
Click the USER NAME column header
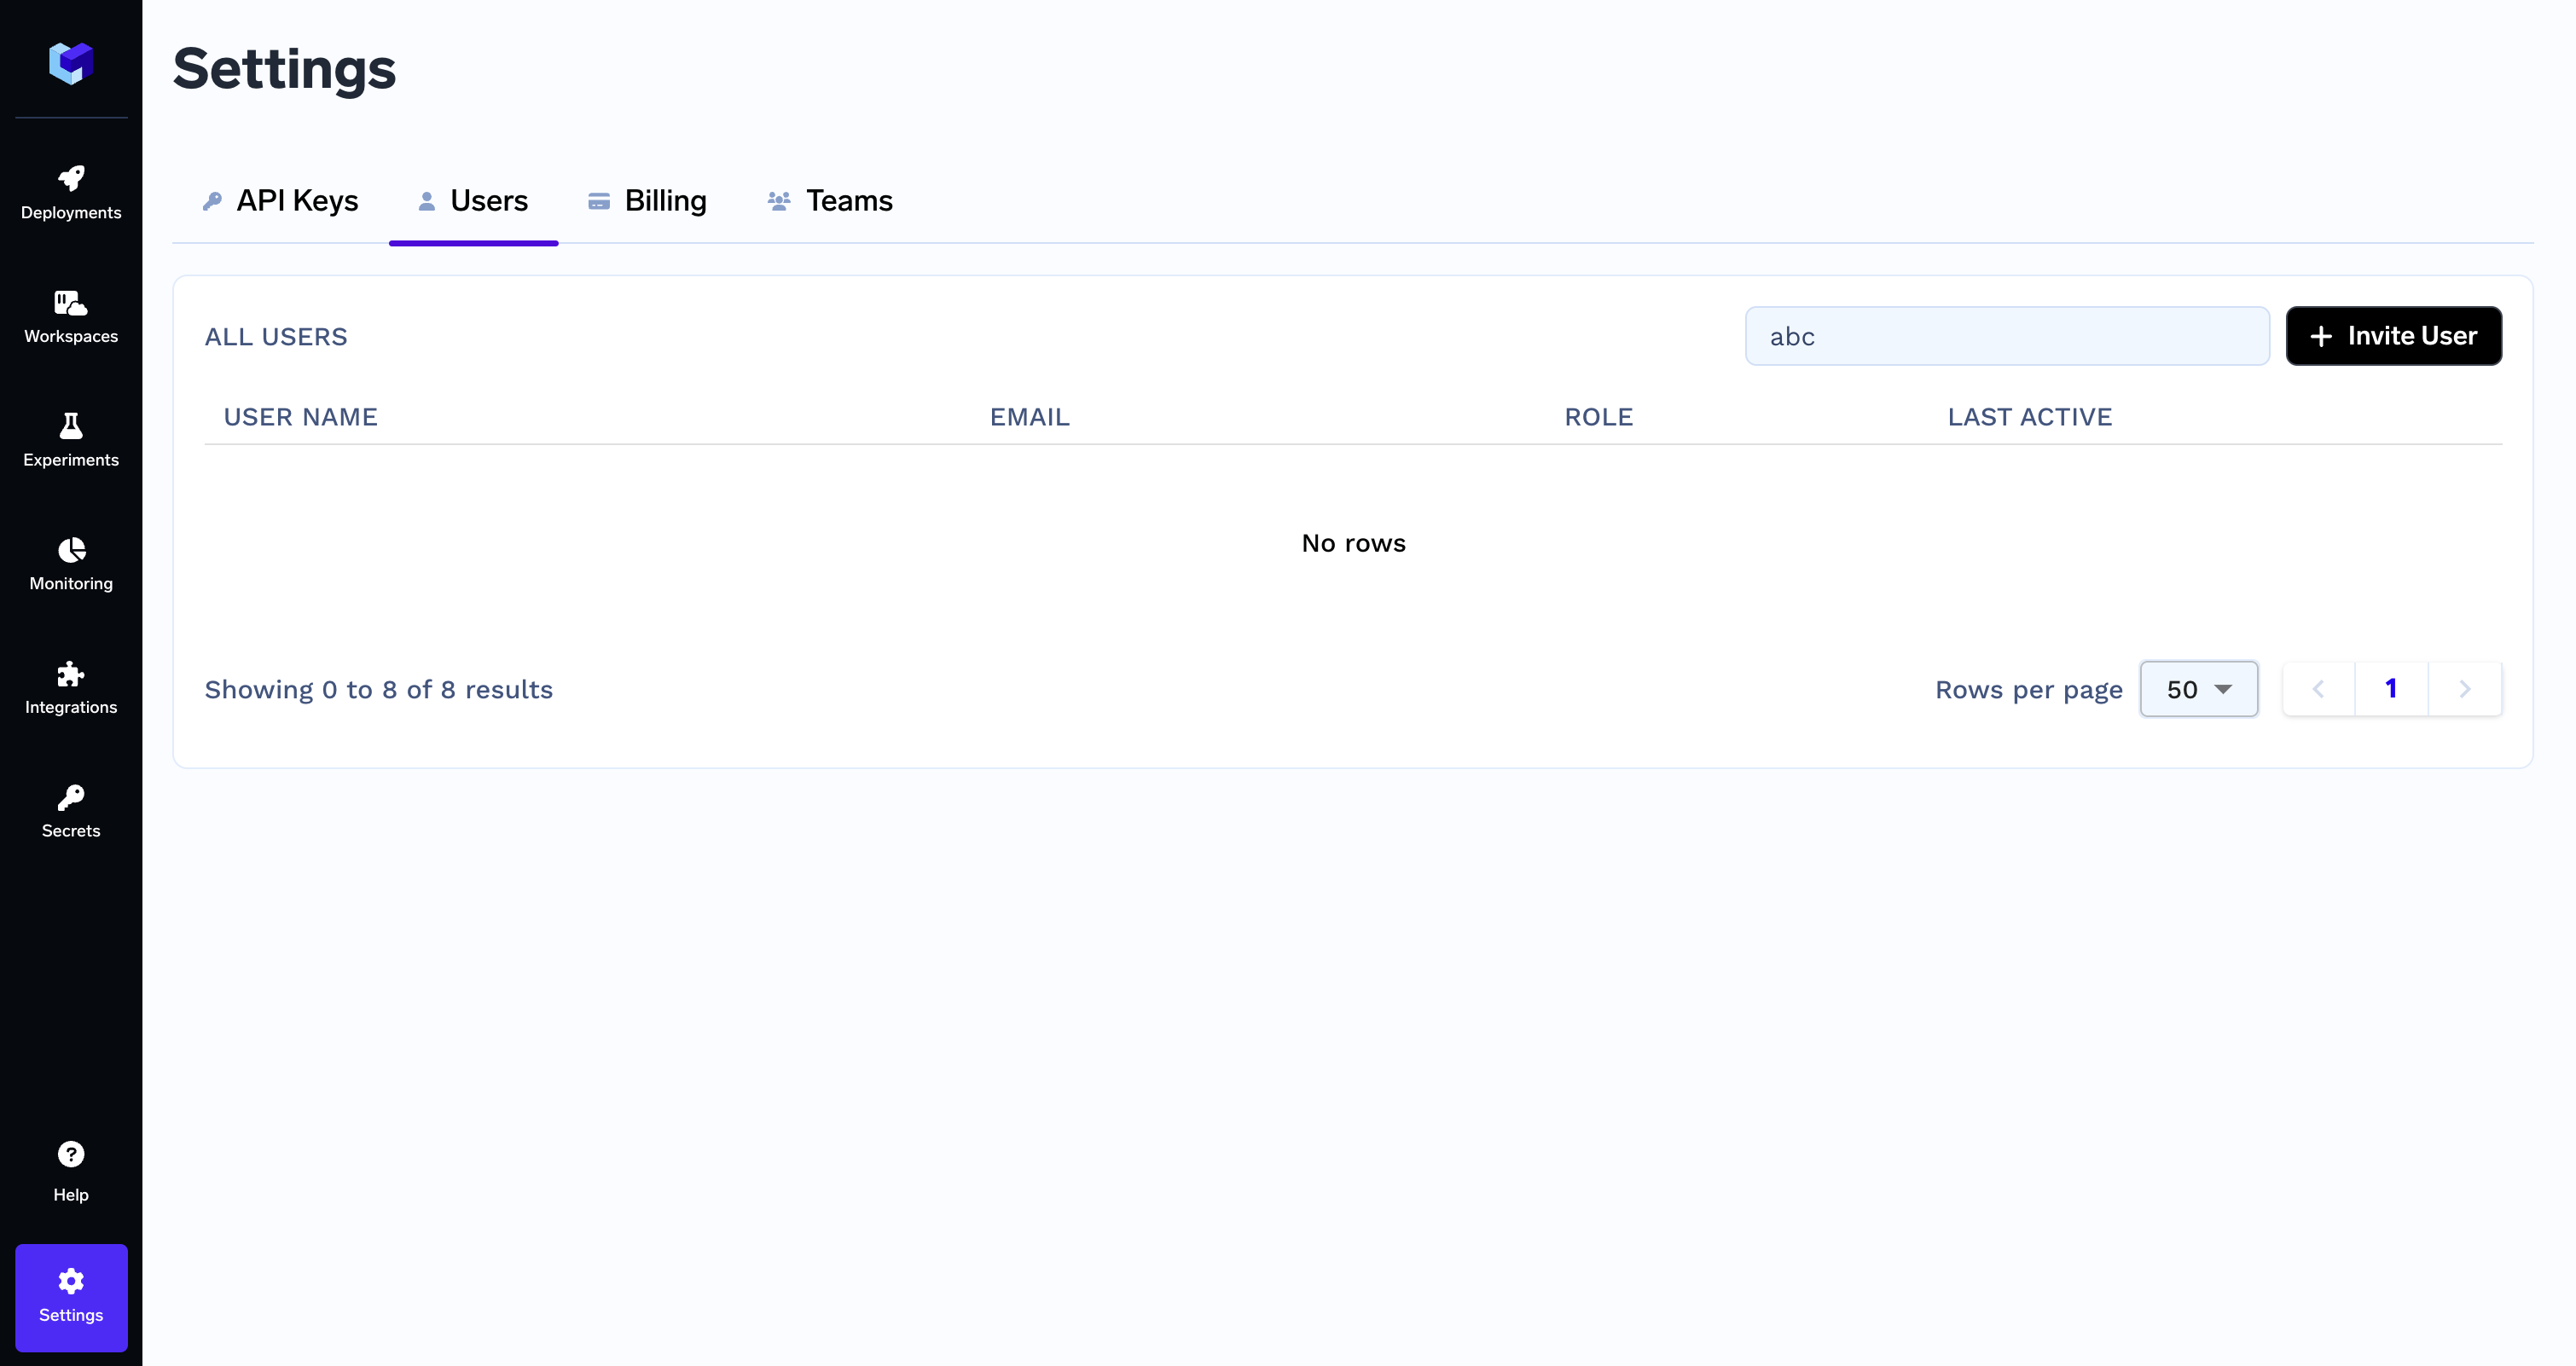(300, 417)
